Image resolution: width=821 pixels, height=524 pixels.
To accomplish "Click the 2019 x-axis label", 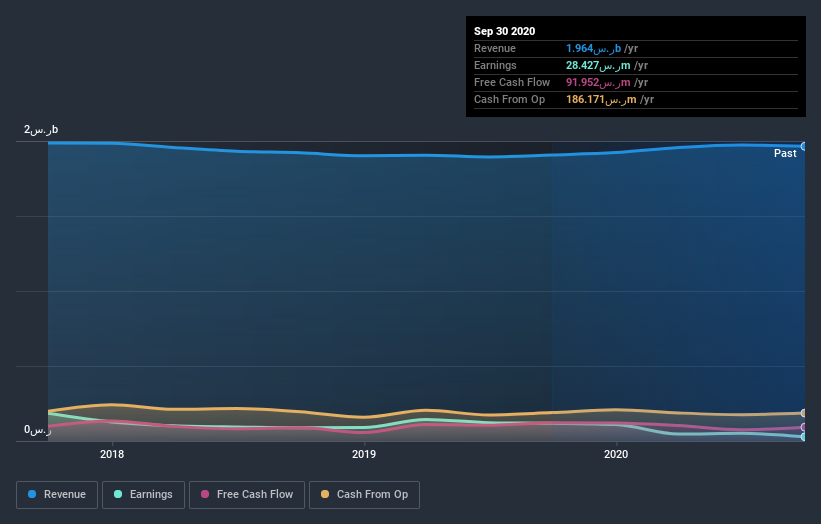I will coord(364,454).
